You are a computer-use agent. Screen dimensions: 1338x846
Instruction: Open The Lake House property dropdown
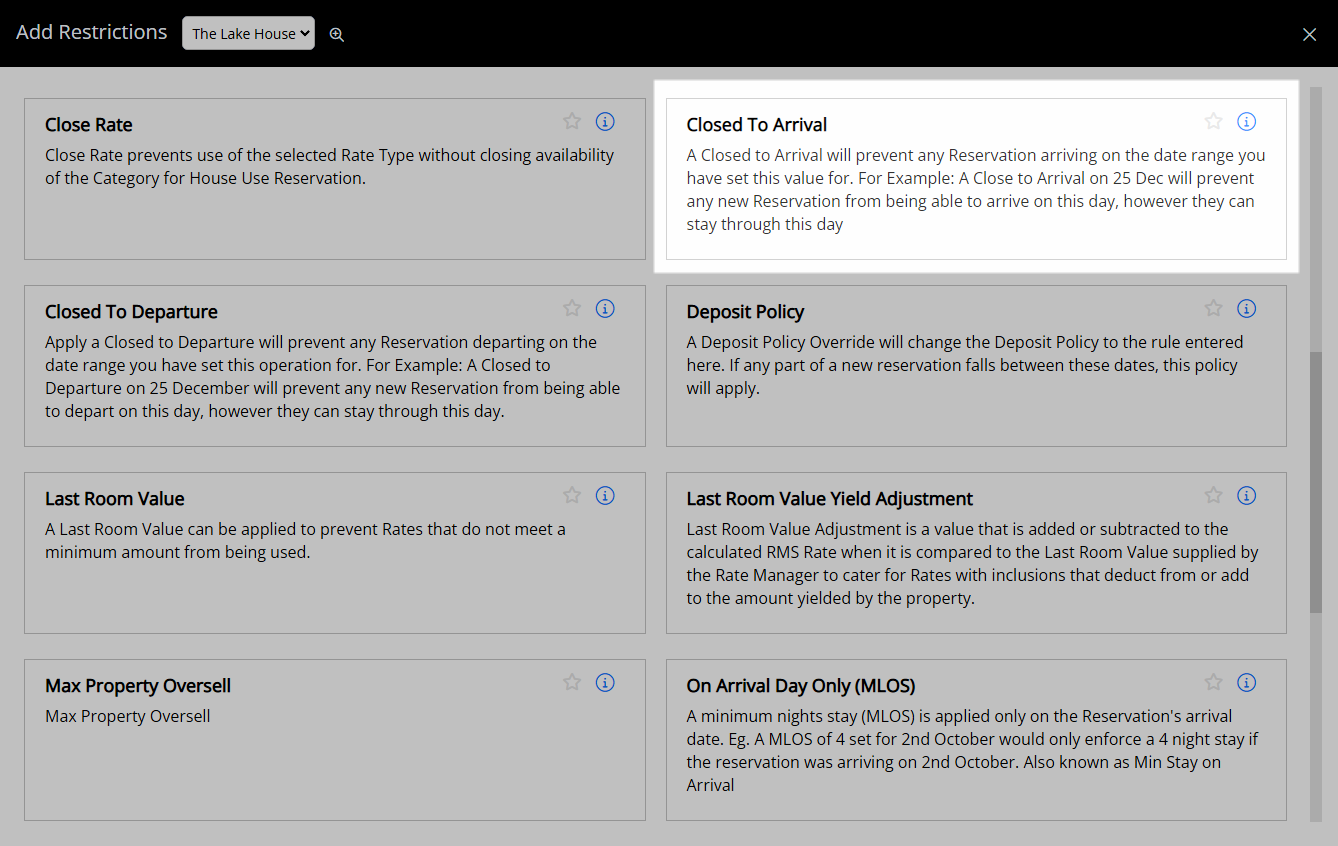pyautogui.click(x=248, y=33)
